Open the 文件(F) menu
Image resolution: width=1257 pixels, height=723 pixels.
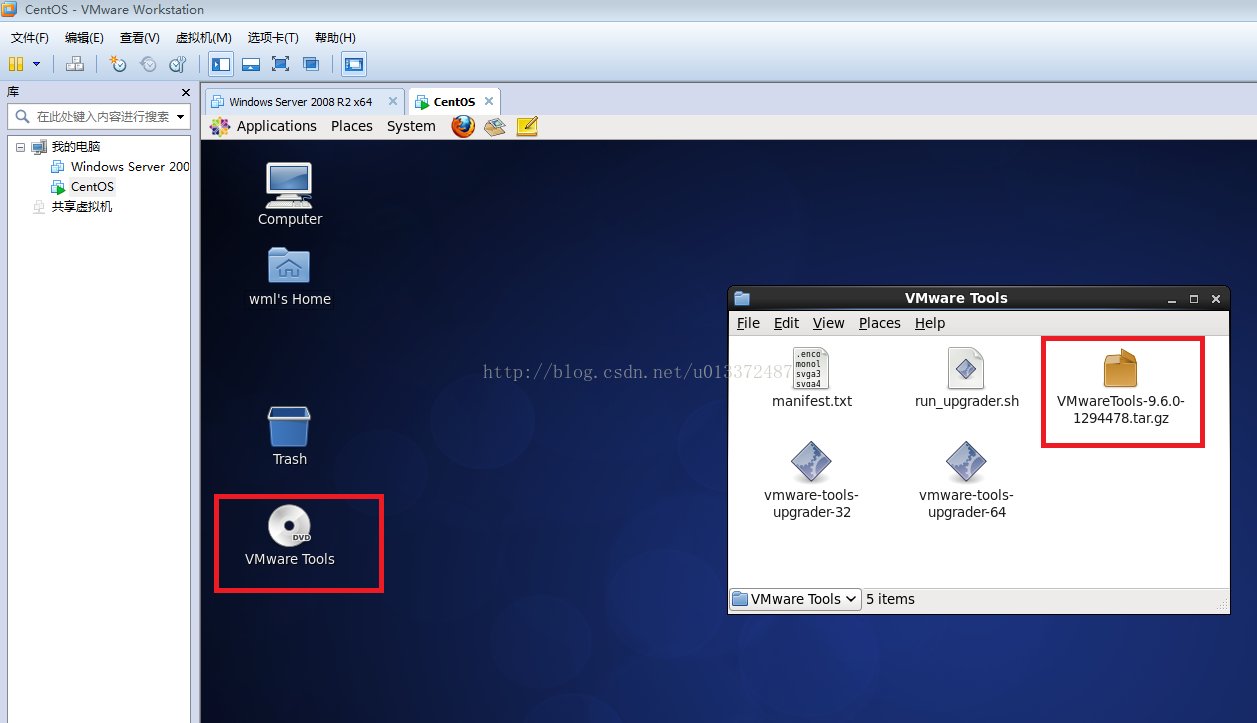[30, 38]
